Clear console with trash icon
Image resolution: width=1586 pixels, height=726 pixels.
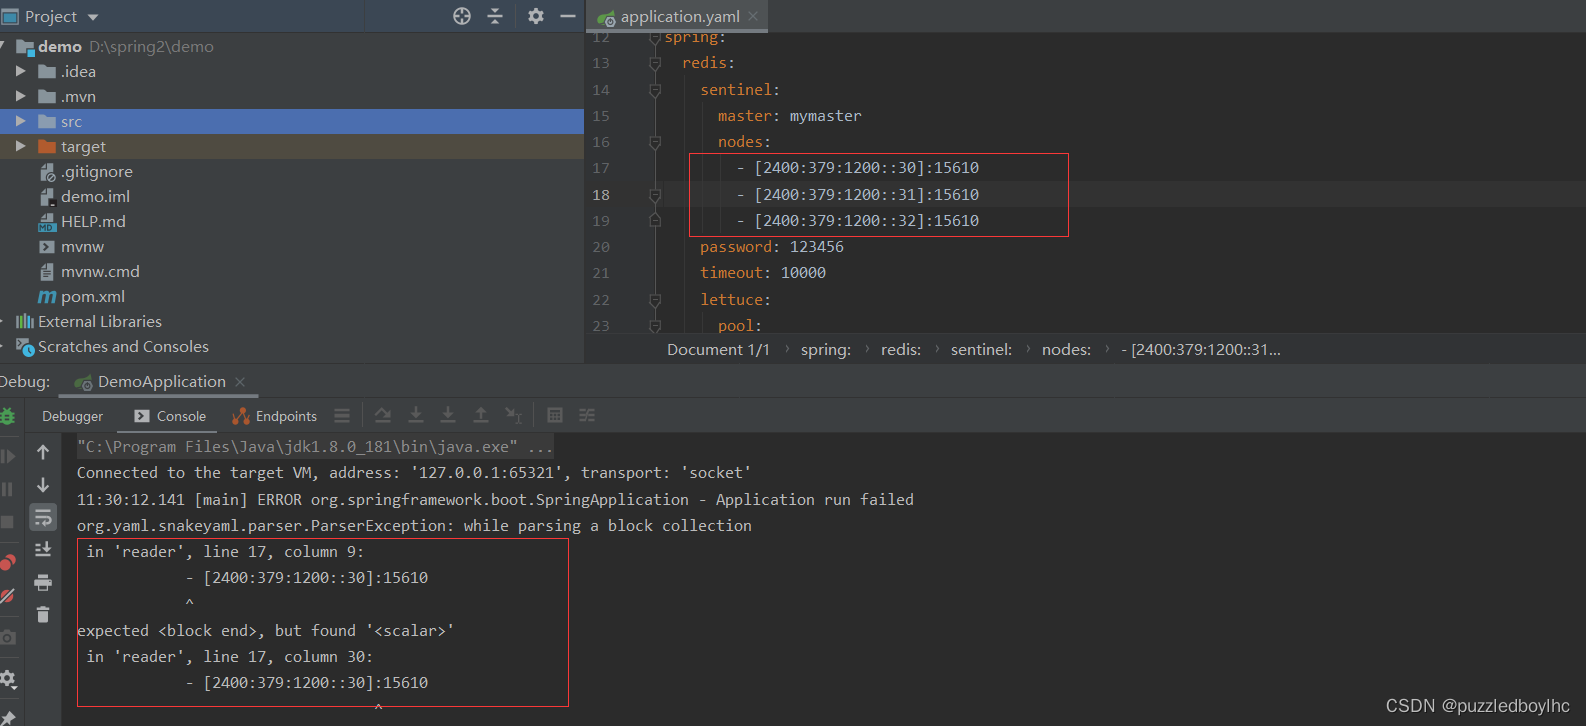[43, 614]
